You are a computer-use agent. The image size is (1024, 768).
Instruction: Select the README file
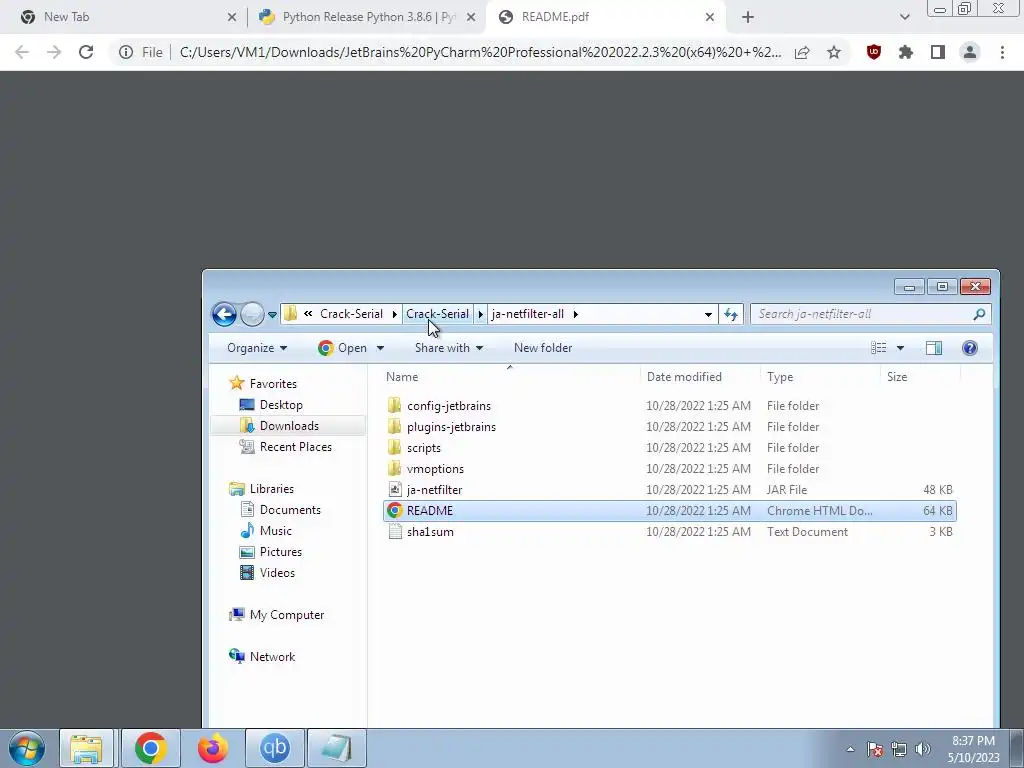[670, 511]
